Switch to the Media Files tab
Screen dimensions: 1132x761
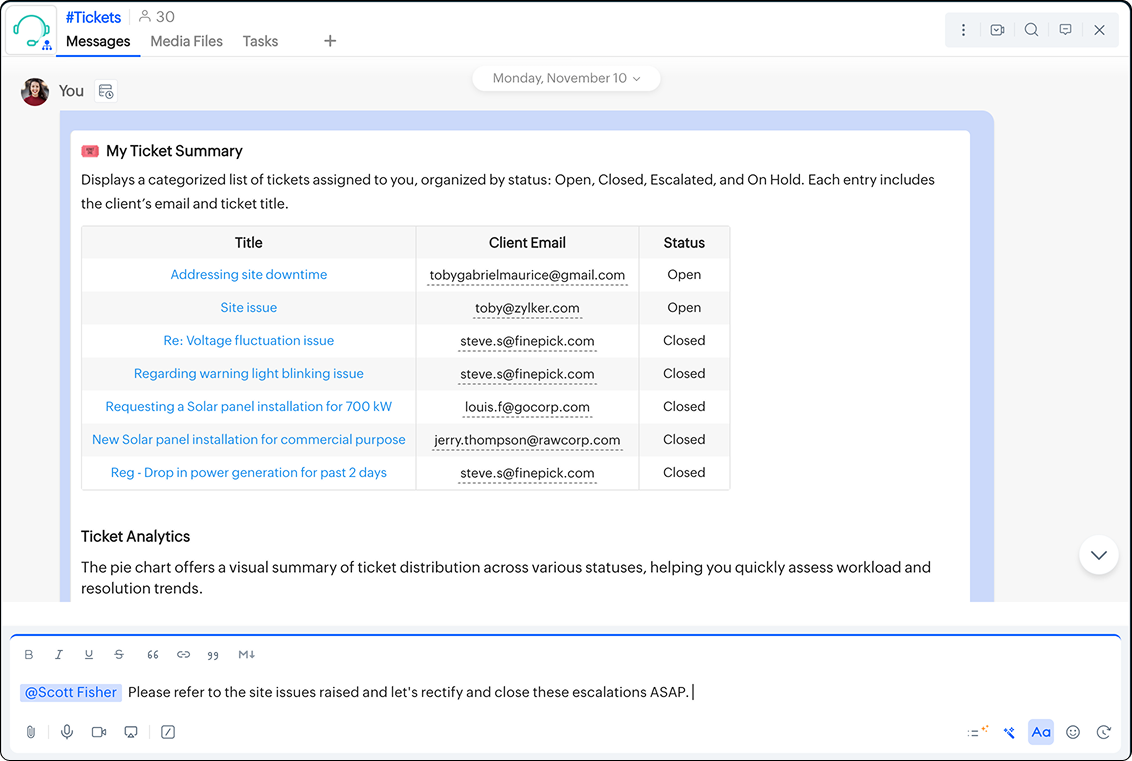pos(186,41)
